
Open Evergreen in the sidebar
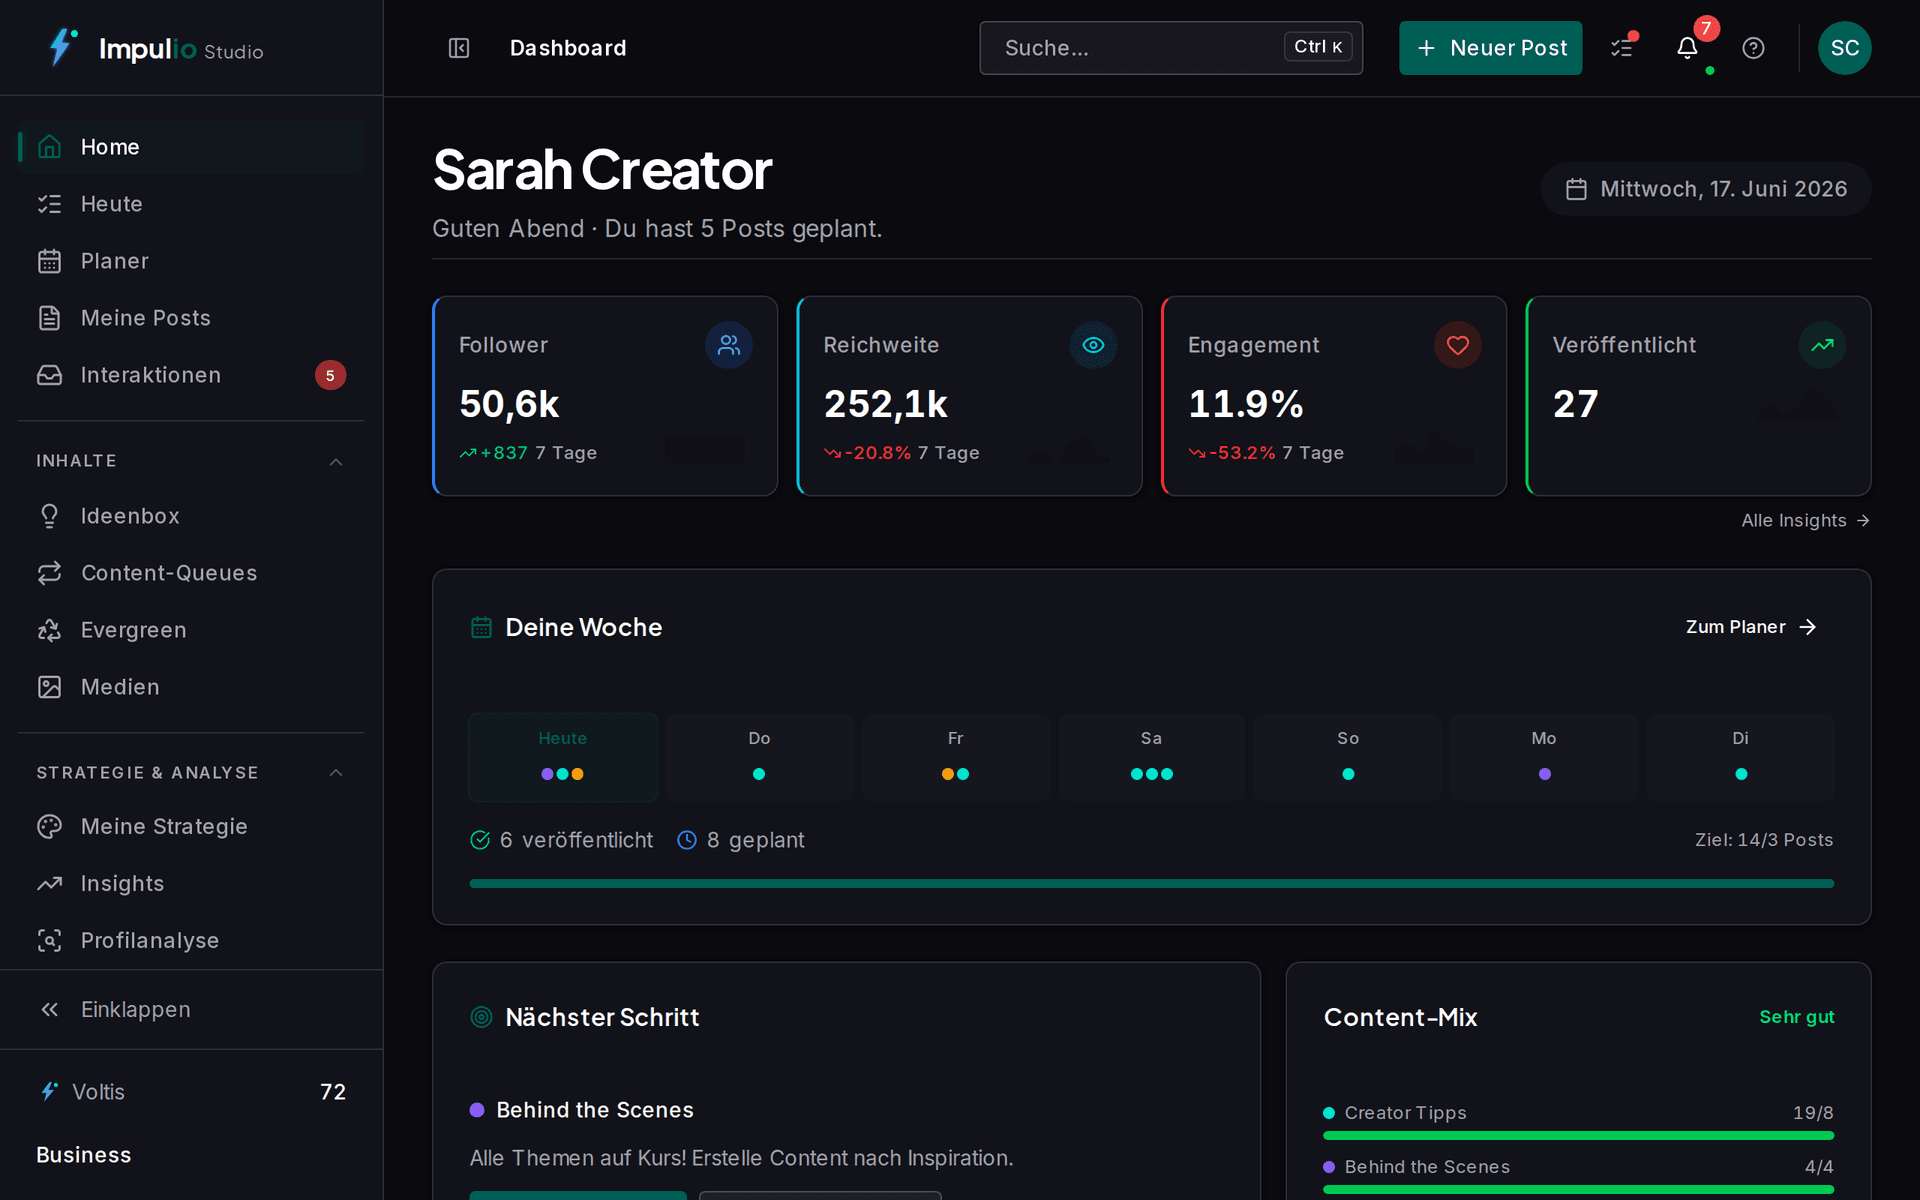(191, 630)
